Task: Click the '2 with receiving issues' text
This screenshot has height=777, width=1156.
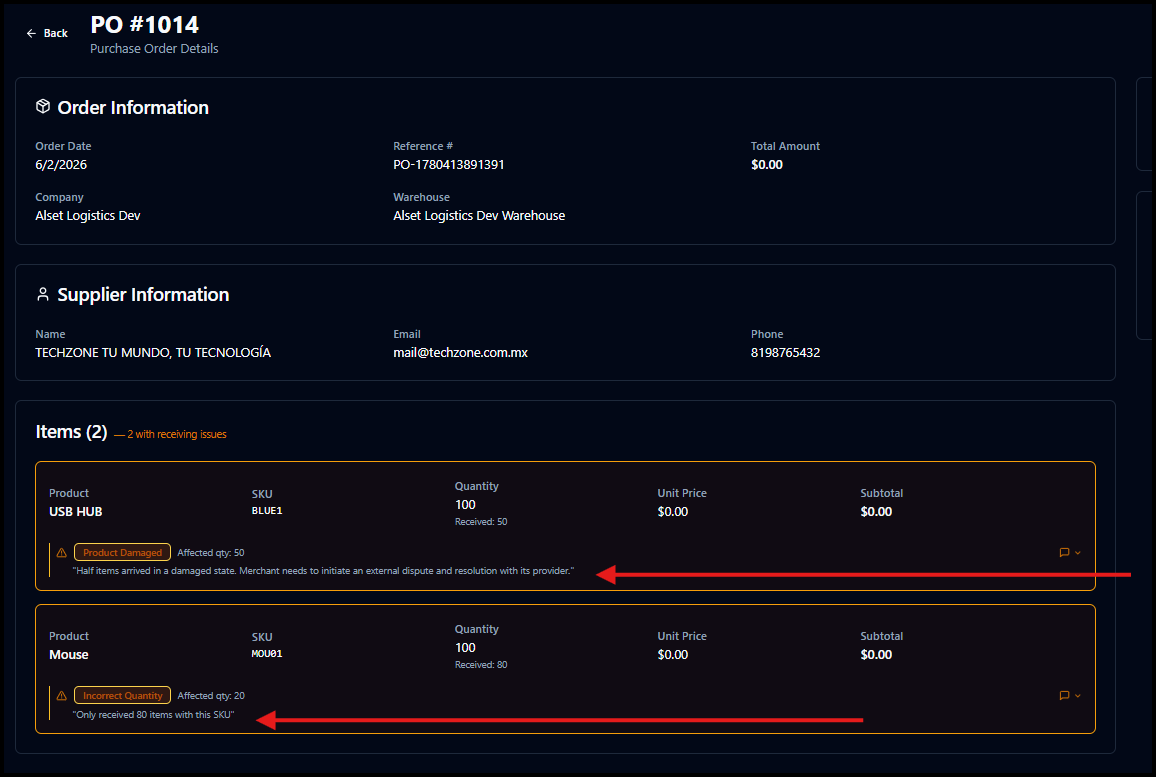Action: click(176, 434)
